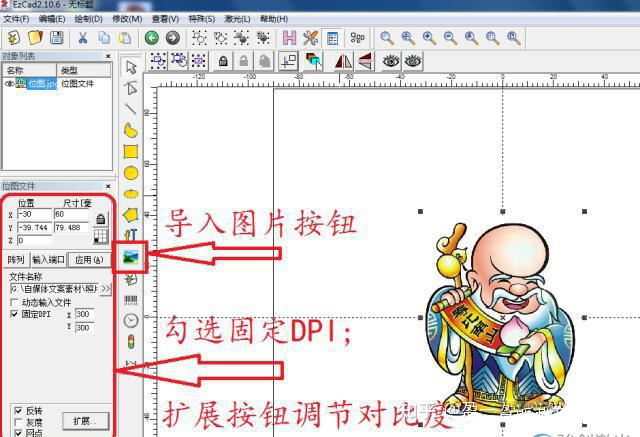Toggle the 固定DPI checkbox

click(14, 314)
